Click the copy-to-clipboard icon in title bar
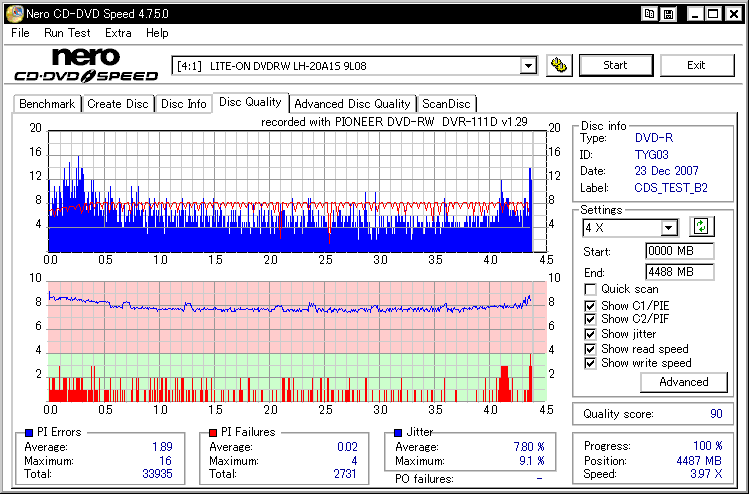749x494 pixels. [x=650, y=13]
